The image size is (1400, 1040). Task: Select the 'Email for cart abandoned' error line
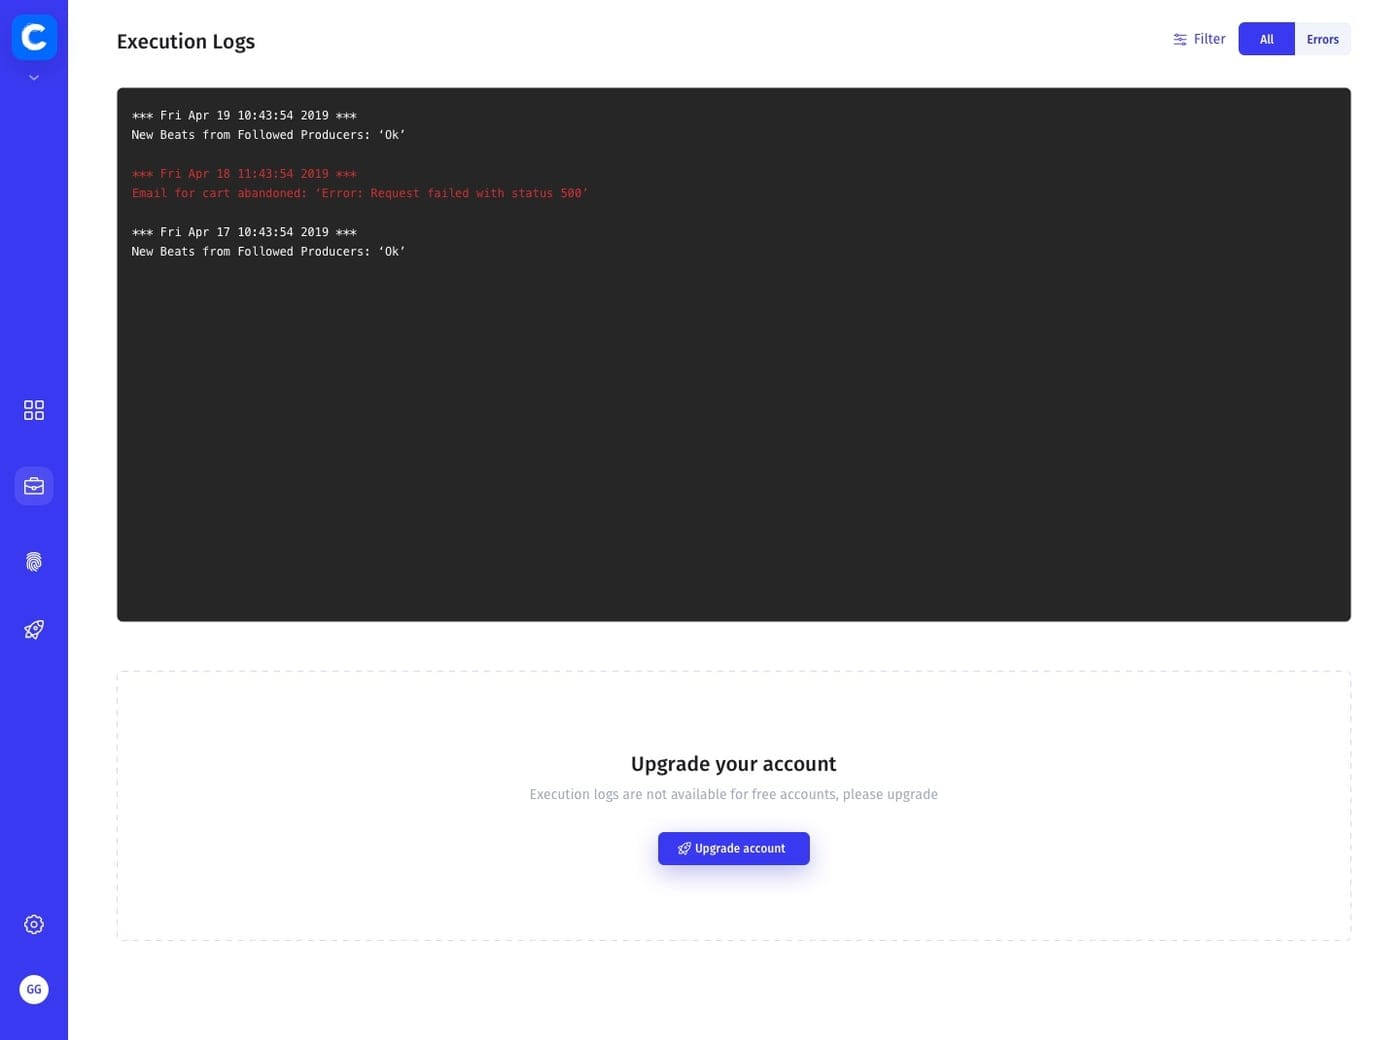[x=360, y=193]
